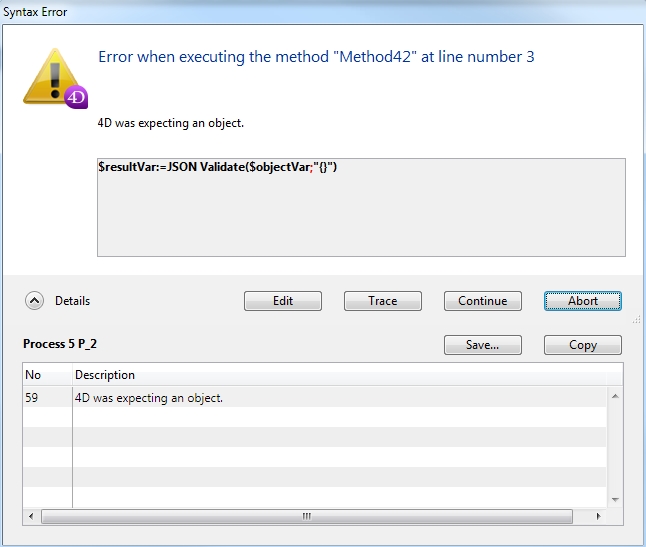Copy the error details
The width and height of the screenshot is (646, 547).
[x=582, y=345]
